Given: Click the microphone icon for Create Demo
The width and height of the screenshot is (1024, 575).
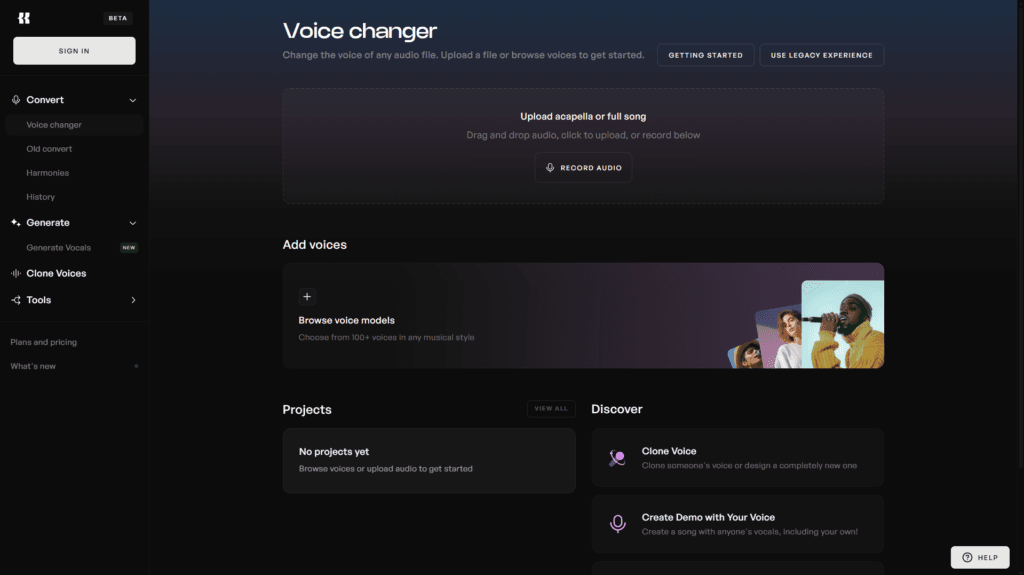Looking at the screenshot, I should tap(618, 524).
